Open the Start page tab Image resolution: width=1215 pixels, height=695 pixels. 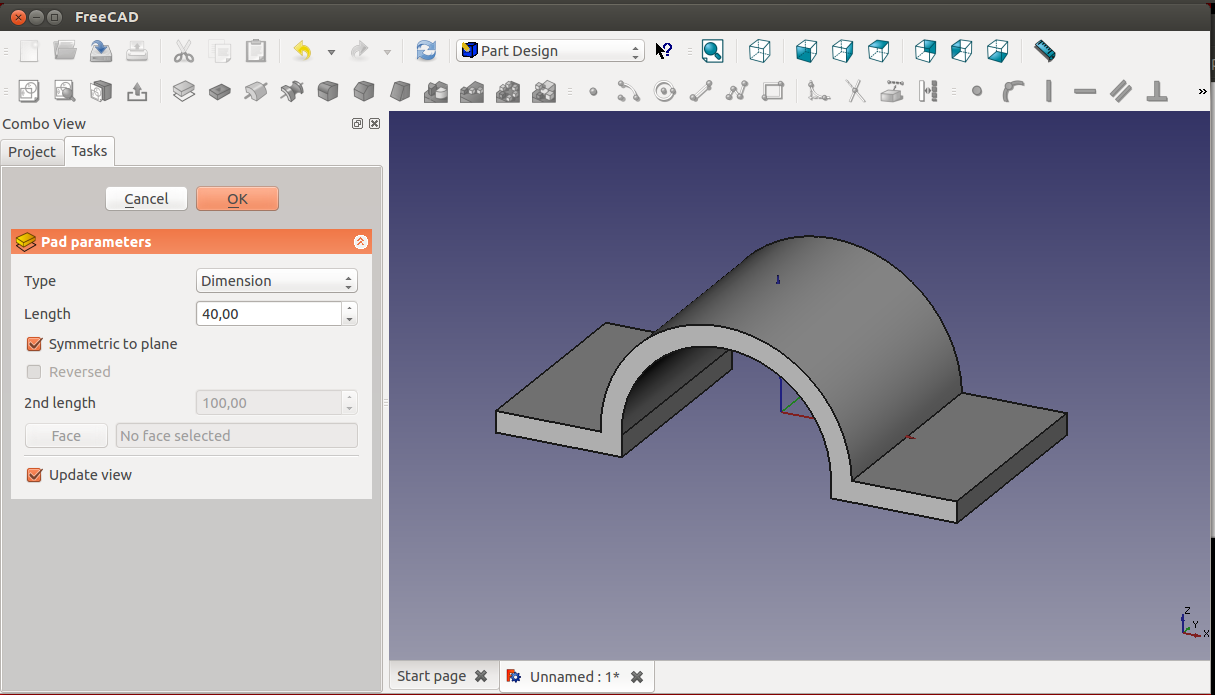(x=431, y=676)
